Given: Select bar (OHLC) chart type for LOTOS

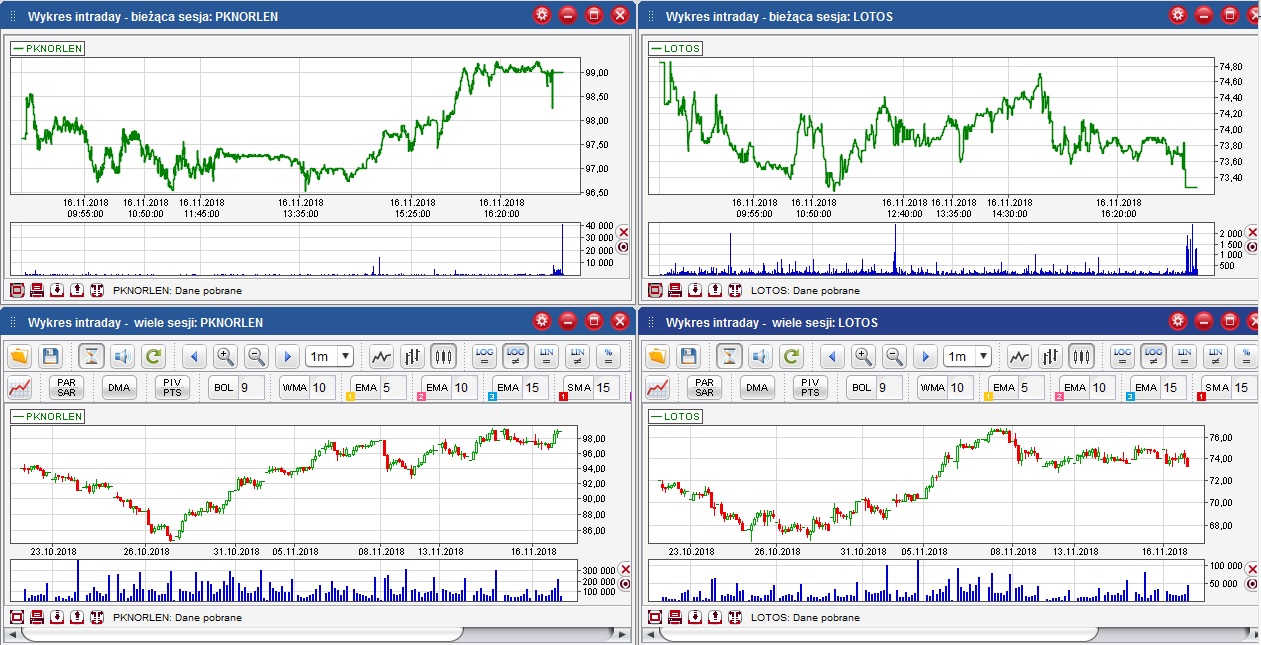Looking at the screenshot, I should [1050, 356].
